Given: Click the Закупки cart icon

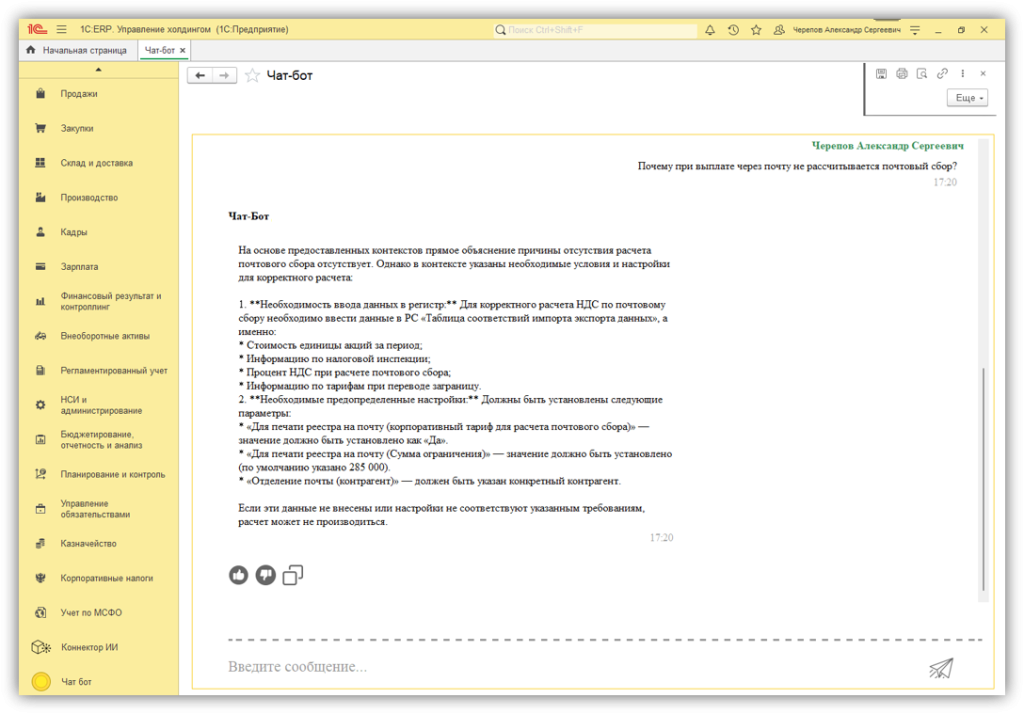Looking at the screenshot, I should [40, 129].
